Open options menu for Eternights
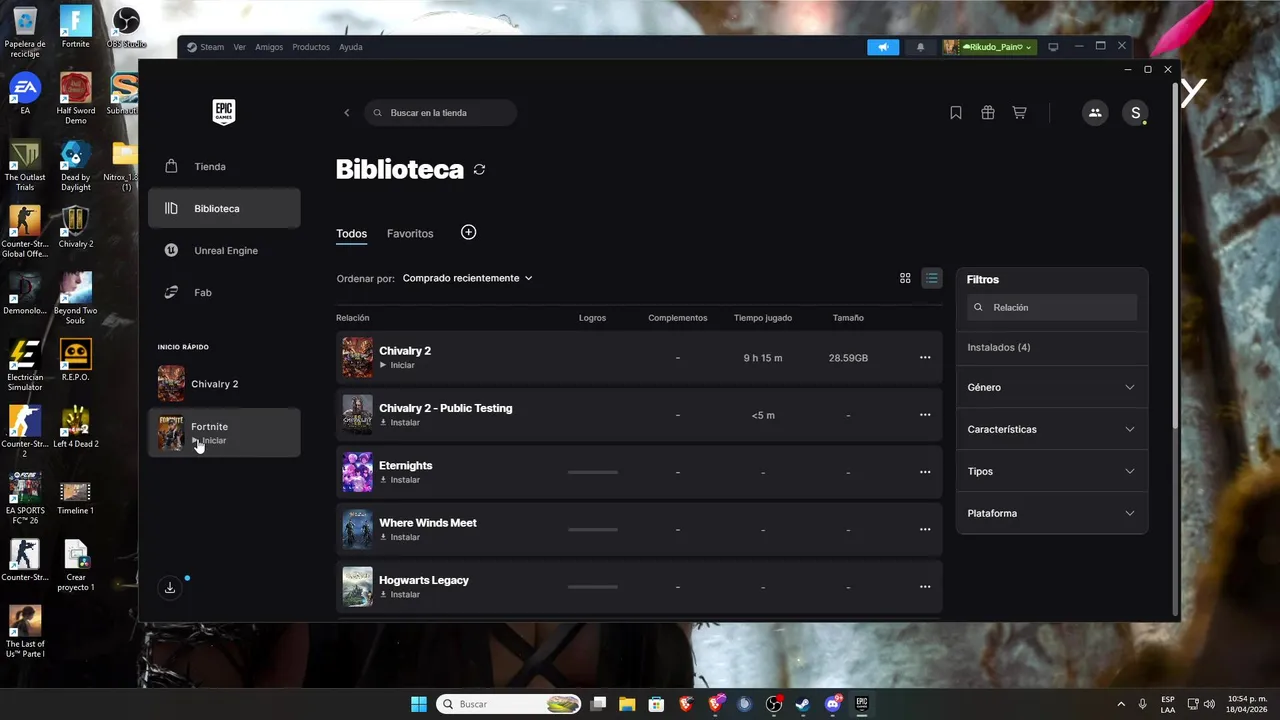This screenshot has width=1280, height=720. tap(925, 472)
